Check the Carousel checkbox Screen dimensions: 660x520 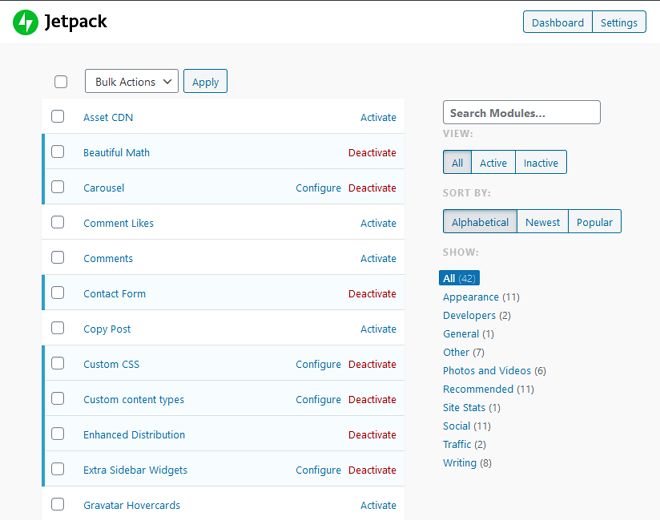58,187
